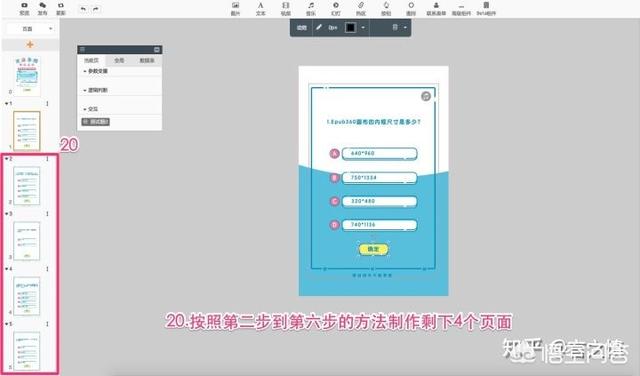Select the pink C option circle
The width and height of the screenshot is (640, 376).
335,201
